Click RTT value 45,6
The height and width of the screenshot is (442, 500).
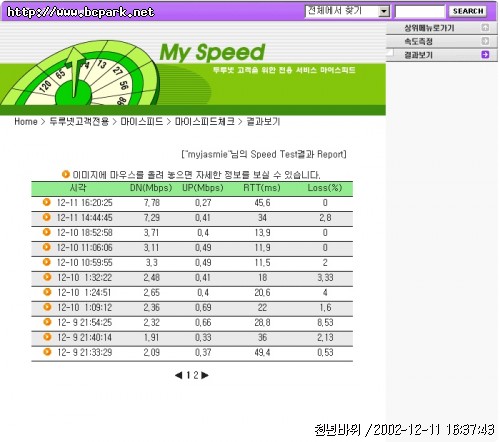tap(262, 203)
